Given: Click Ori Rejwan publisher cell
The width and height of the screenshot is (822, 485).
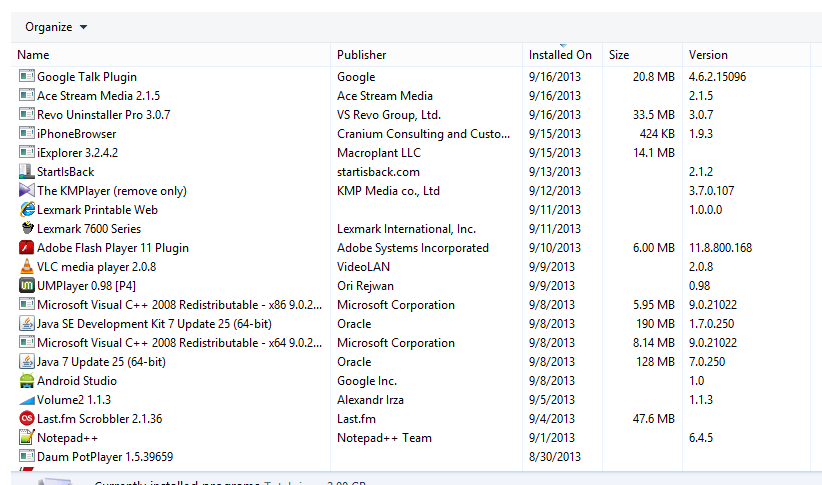Looking at the screenshot, I should (x=365, y=286).
